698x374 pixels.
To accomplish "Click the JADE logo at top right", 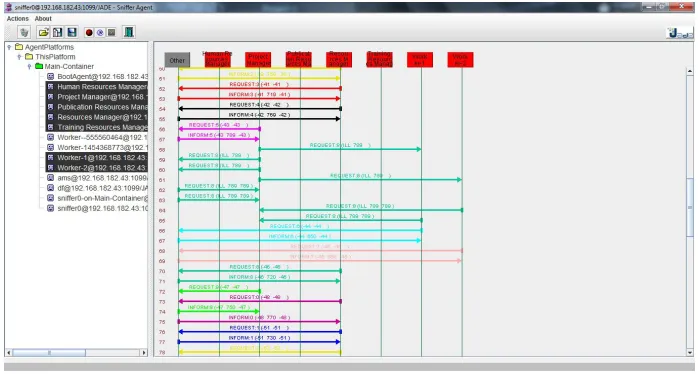I will [x=679, y=33].
